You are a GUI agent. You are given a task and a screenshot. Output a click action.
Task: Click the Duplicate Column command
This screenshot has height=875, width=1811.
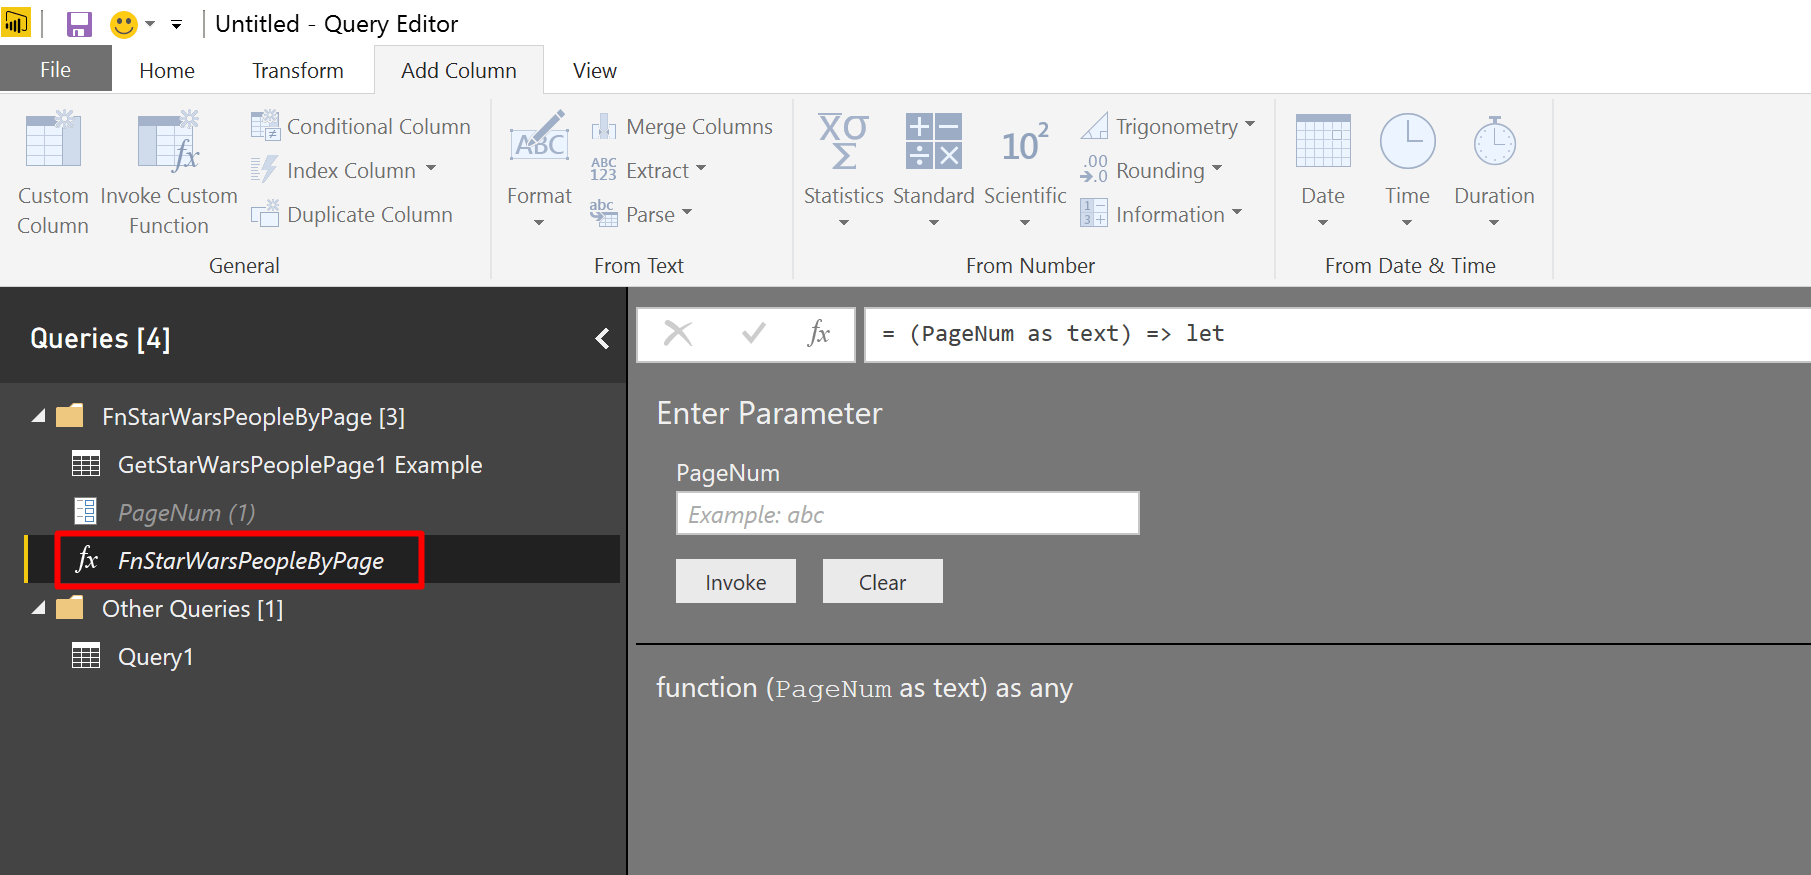coord(352,214)
